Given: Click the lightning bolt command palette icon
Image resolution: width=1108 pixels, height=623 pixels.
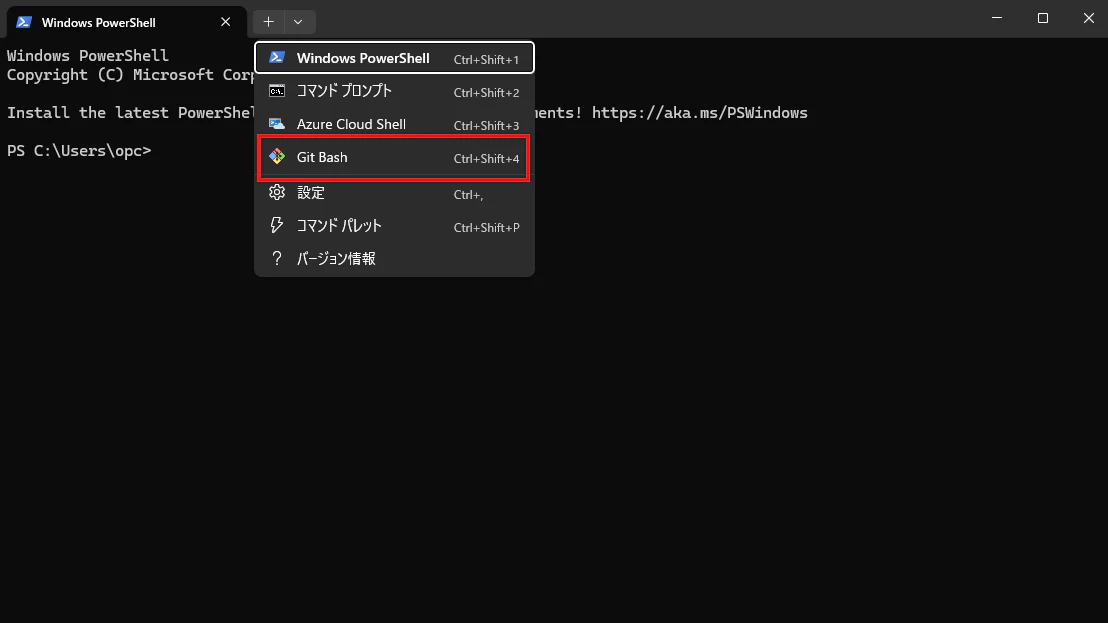Looking at the screenshot, I should click(x=277, y=225).
